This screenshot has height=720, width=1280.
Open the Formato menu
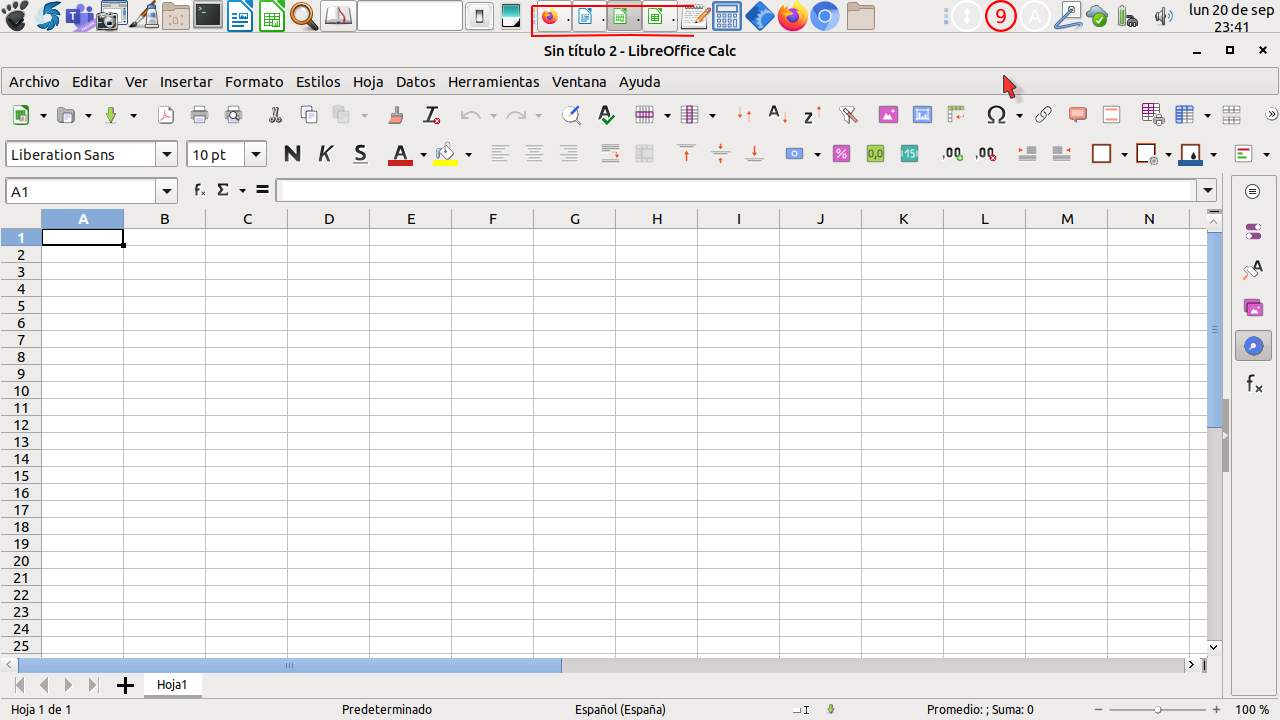coord(254,82)
